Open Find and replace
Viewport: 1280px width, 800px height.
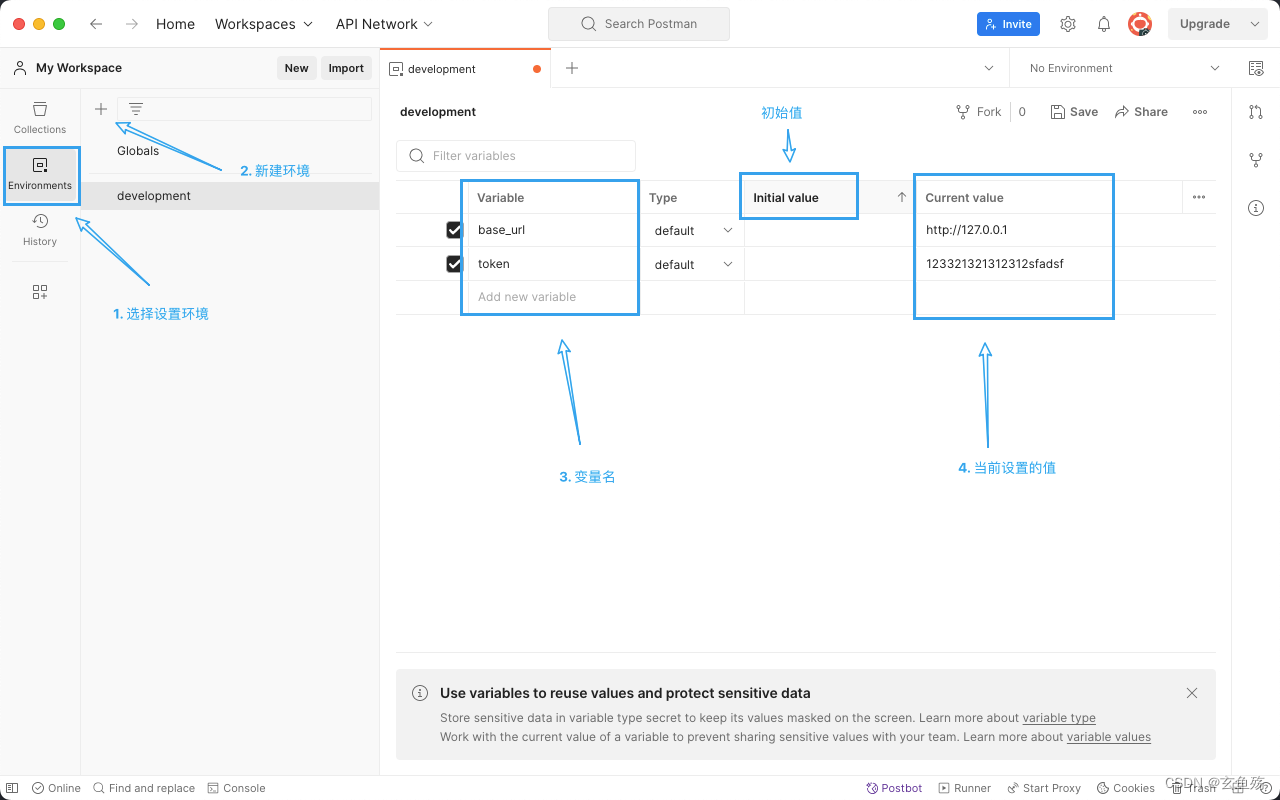pyautogui.click(x=144, y=788)
